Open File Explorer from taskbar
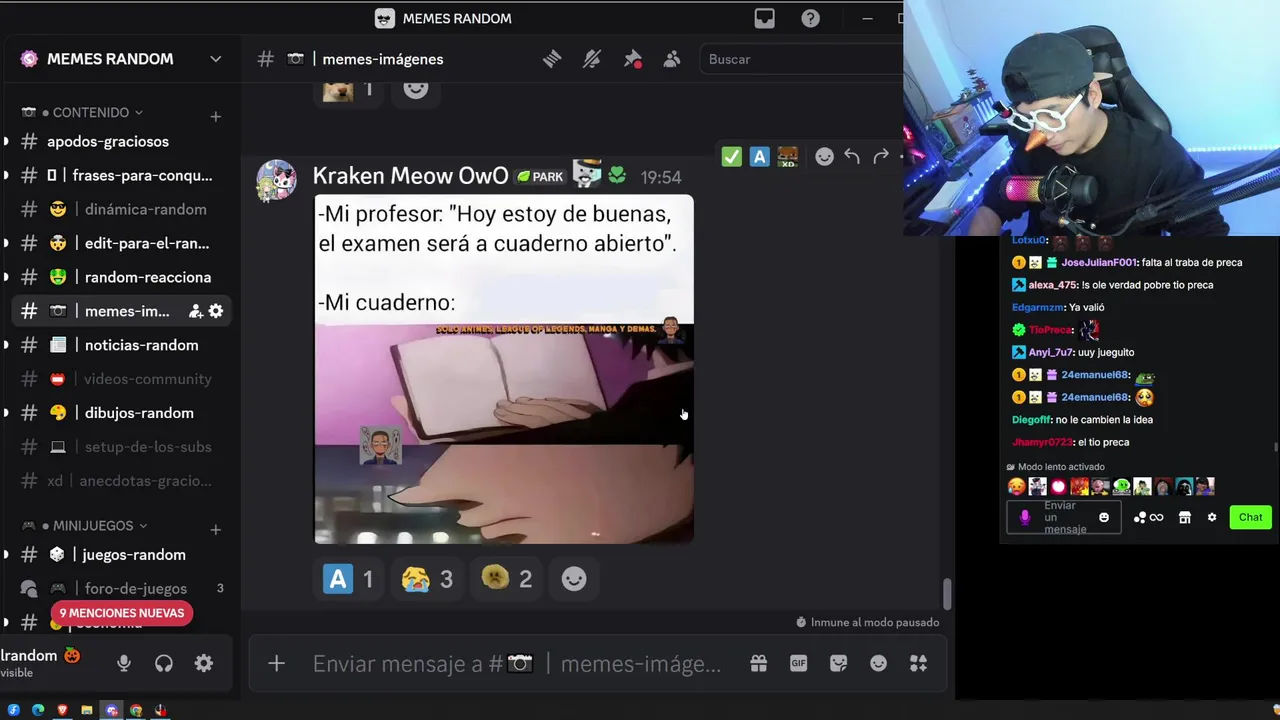 click(87, 710)
